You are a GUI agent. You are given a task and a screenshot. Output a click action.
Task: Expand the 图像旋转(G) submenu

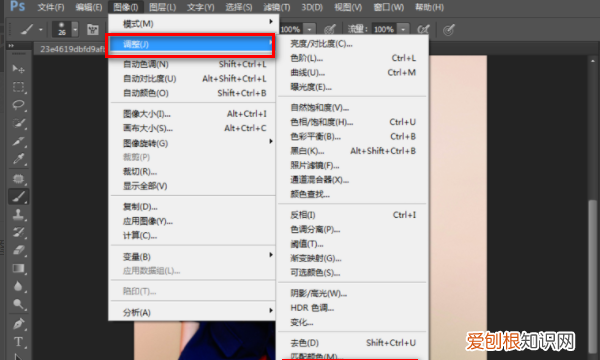click(x=194, y=143)
